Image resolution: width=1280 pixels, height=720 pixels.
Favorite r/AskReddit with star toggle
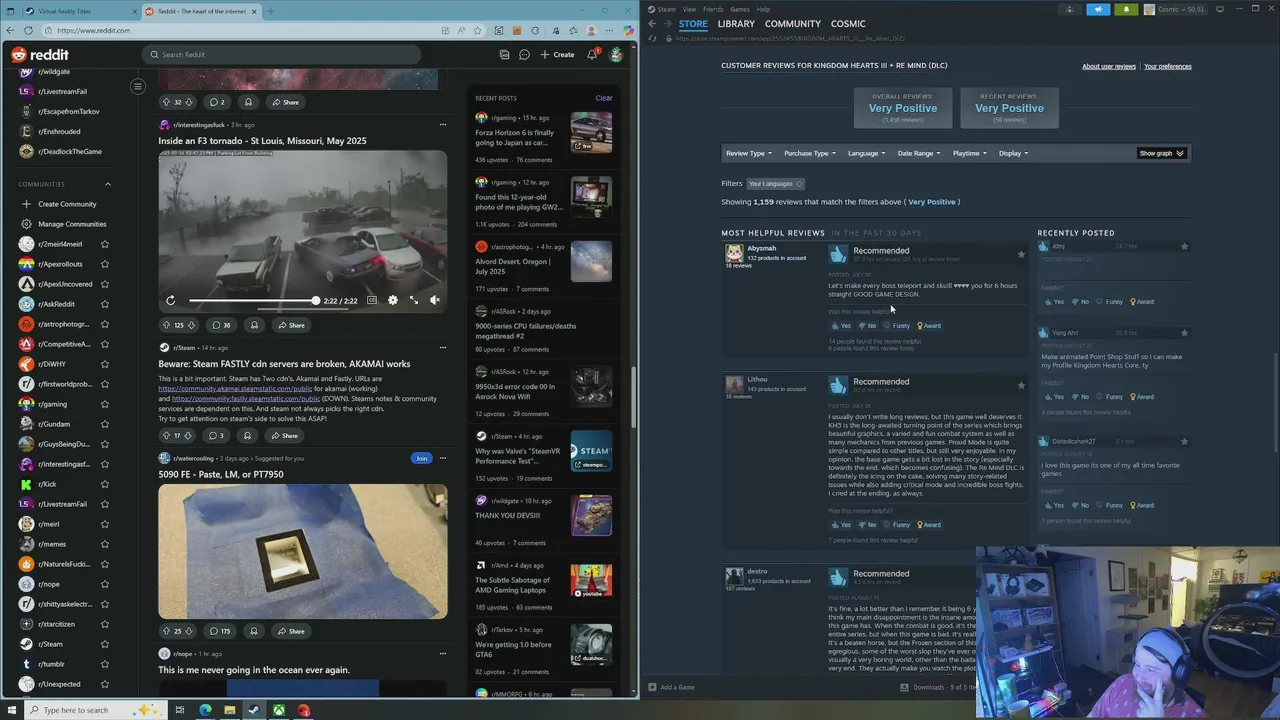coord(105,304)
